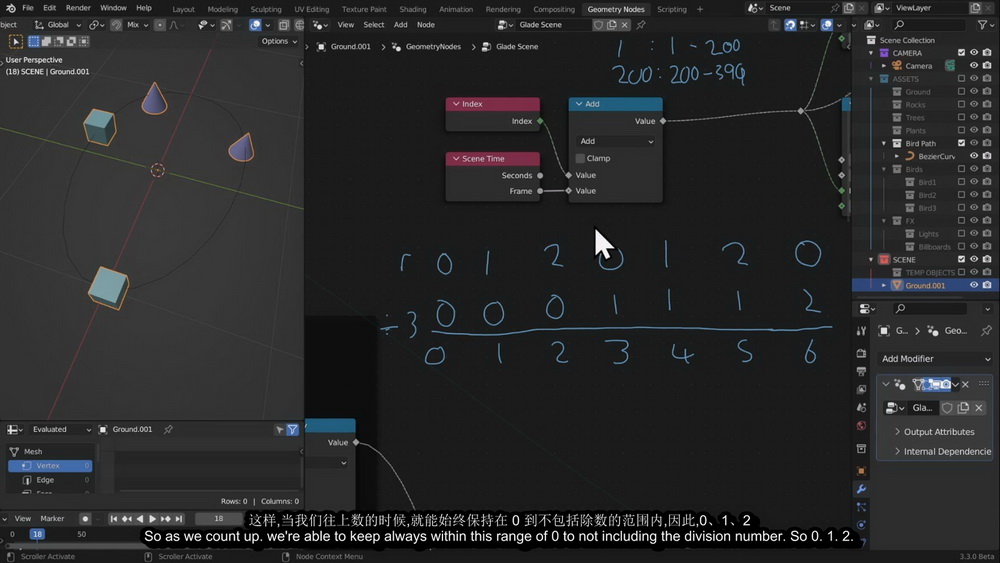Play the animation in the timeline
This screenshot has width=1000, height=563.
(x=152, y=518)
